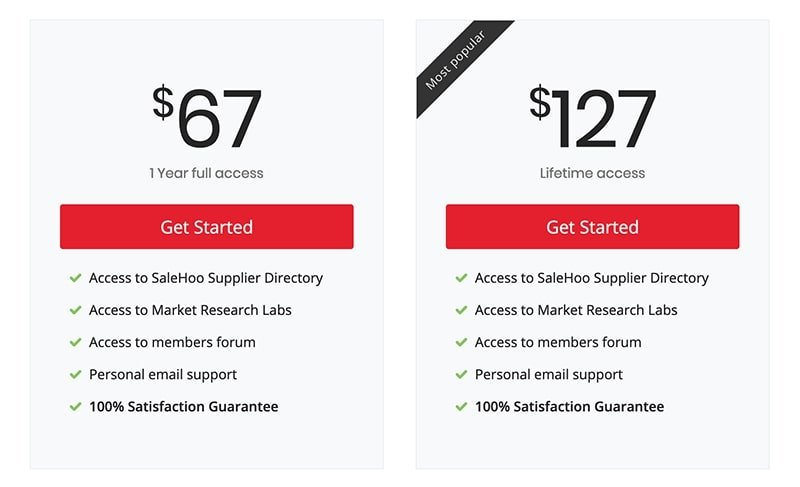
Task: Select the $67 price heading
Action: [x=207, y=117]
